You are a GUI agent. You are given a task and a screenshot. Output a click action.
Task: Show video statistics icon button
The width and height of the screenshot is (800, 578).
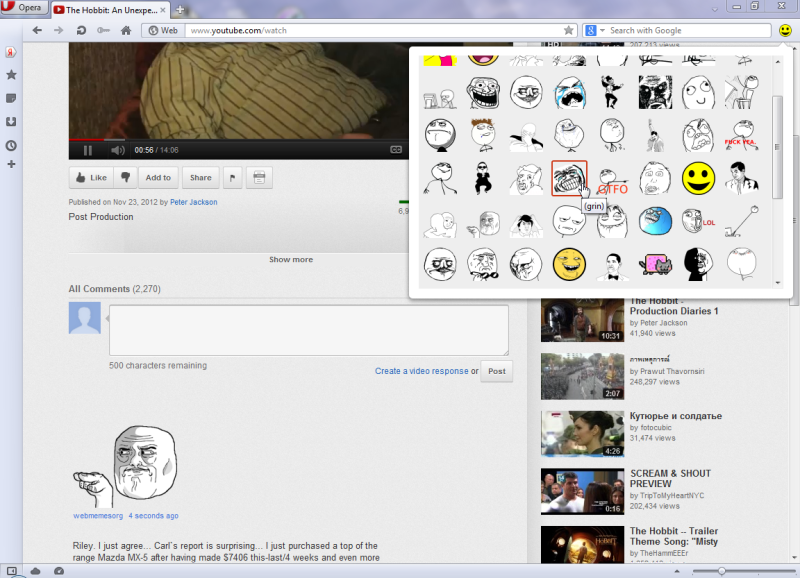pyautogui.click(x=259, y=178)
